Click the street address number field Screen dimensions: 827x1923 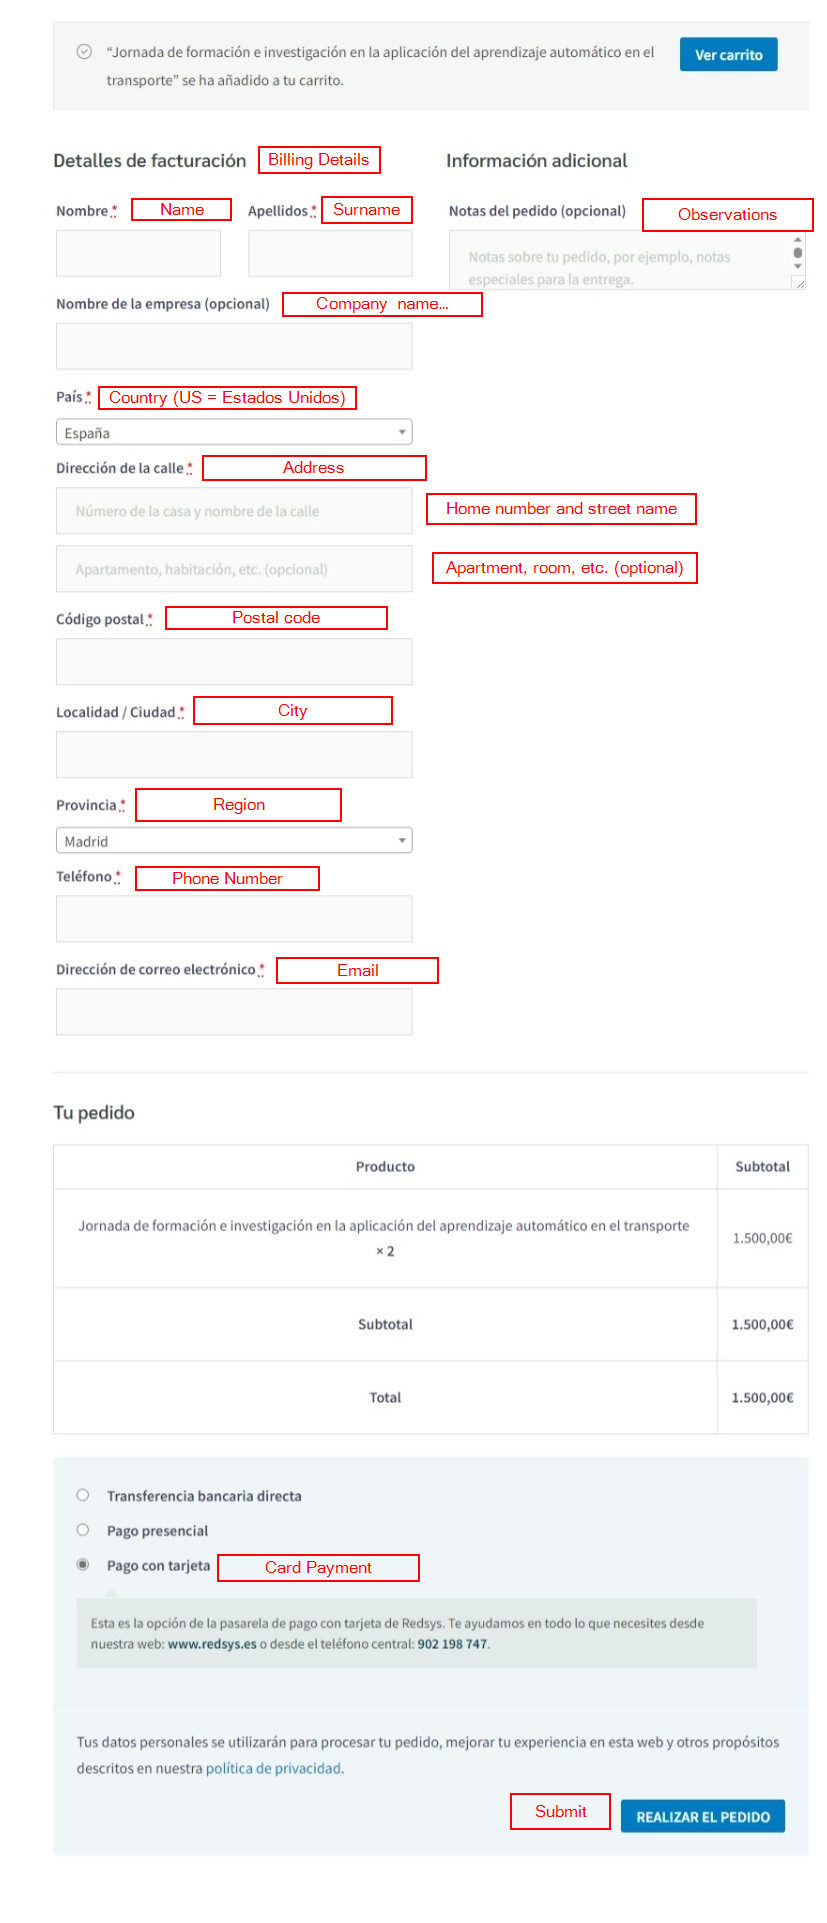pyautogui.click(x=234, y=511)
